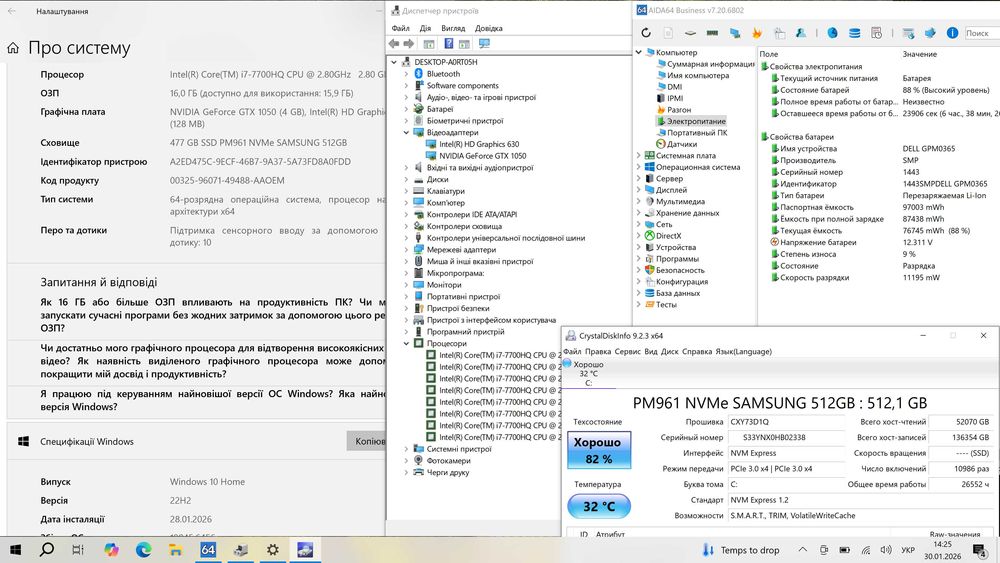The image size is (1000, 563).
Task: Expand Фотокамери node in Device Manager
Action: click(406, 460)
